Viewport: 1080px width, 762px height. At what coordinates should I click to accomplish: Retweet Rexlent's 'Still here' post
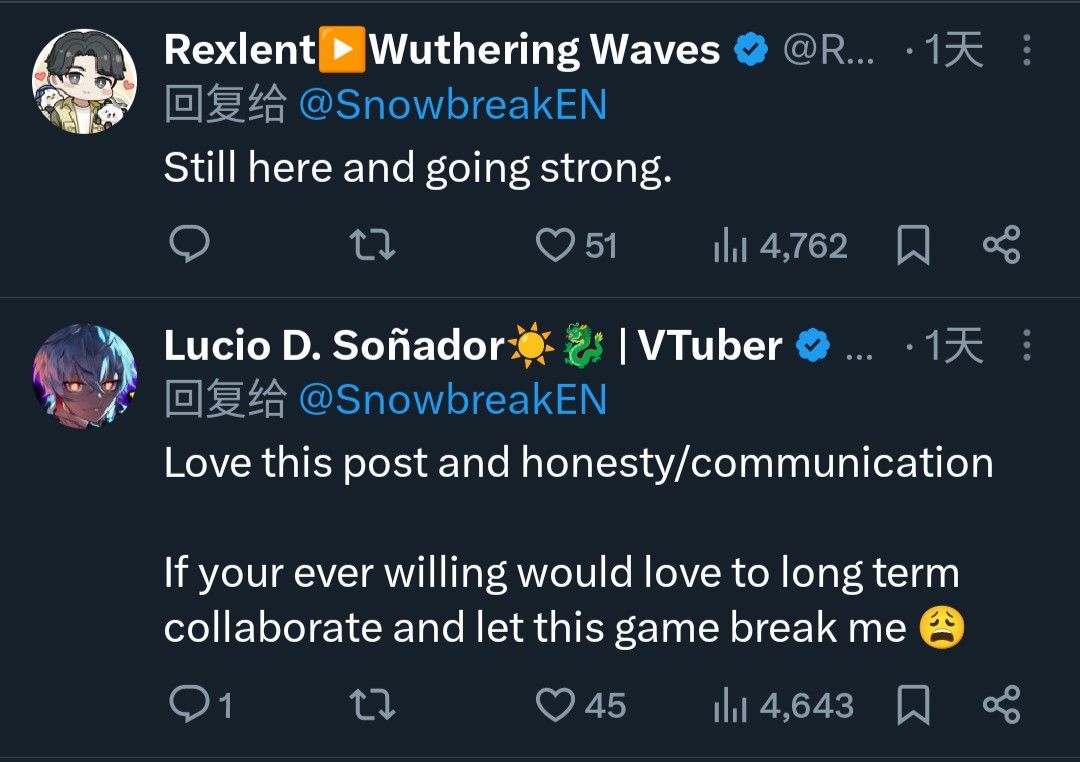tap(374, 245)
